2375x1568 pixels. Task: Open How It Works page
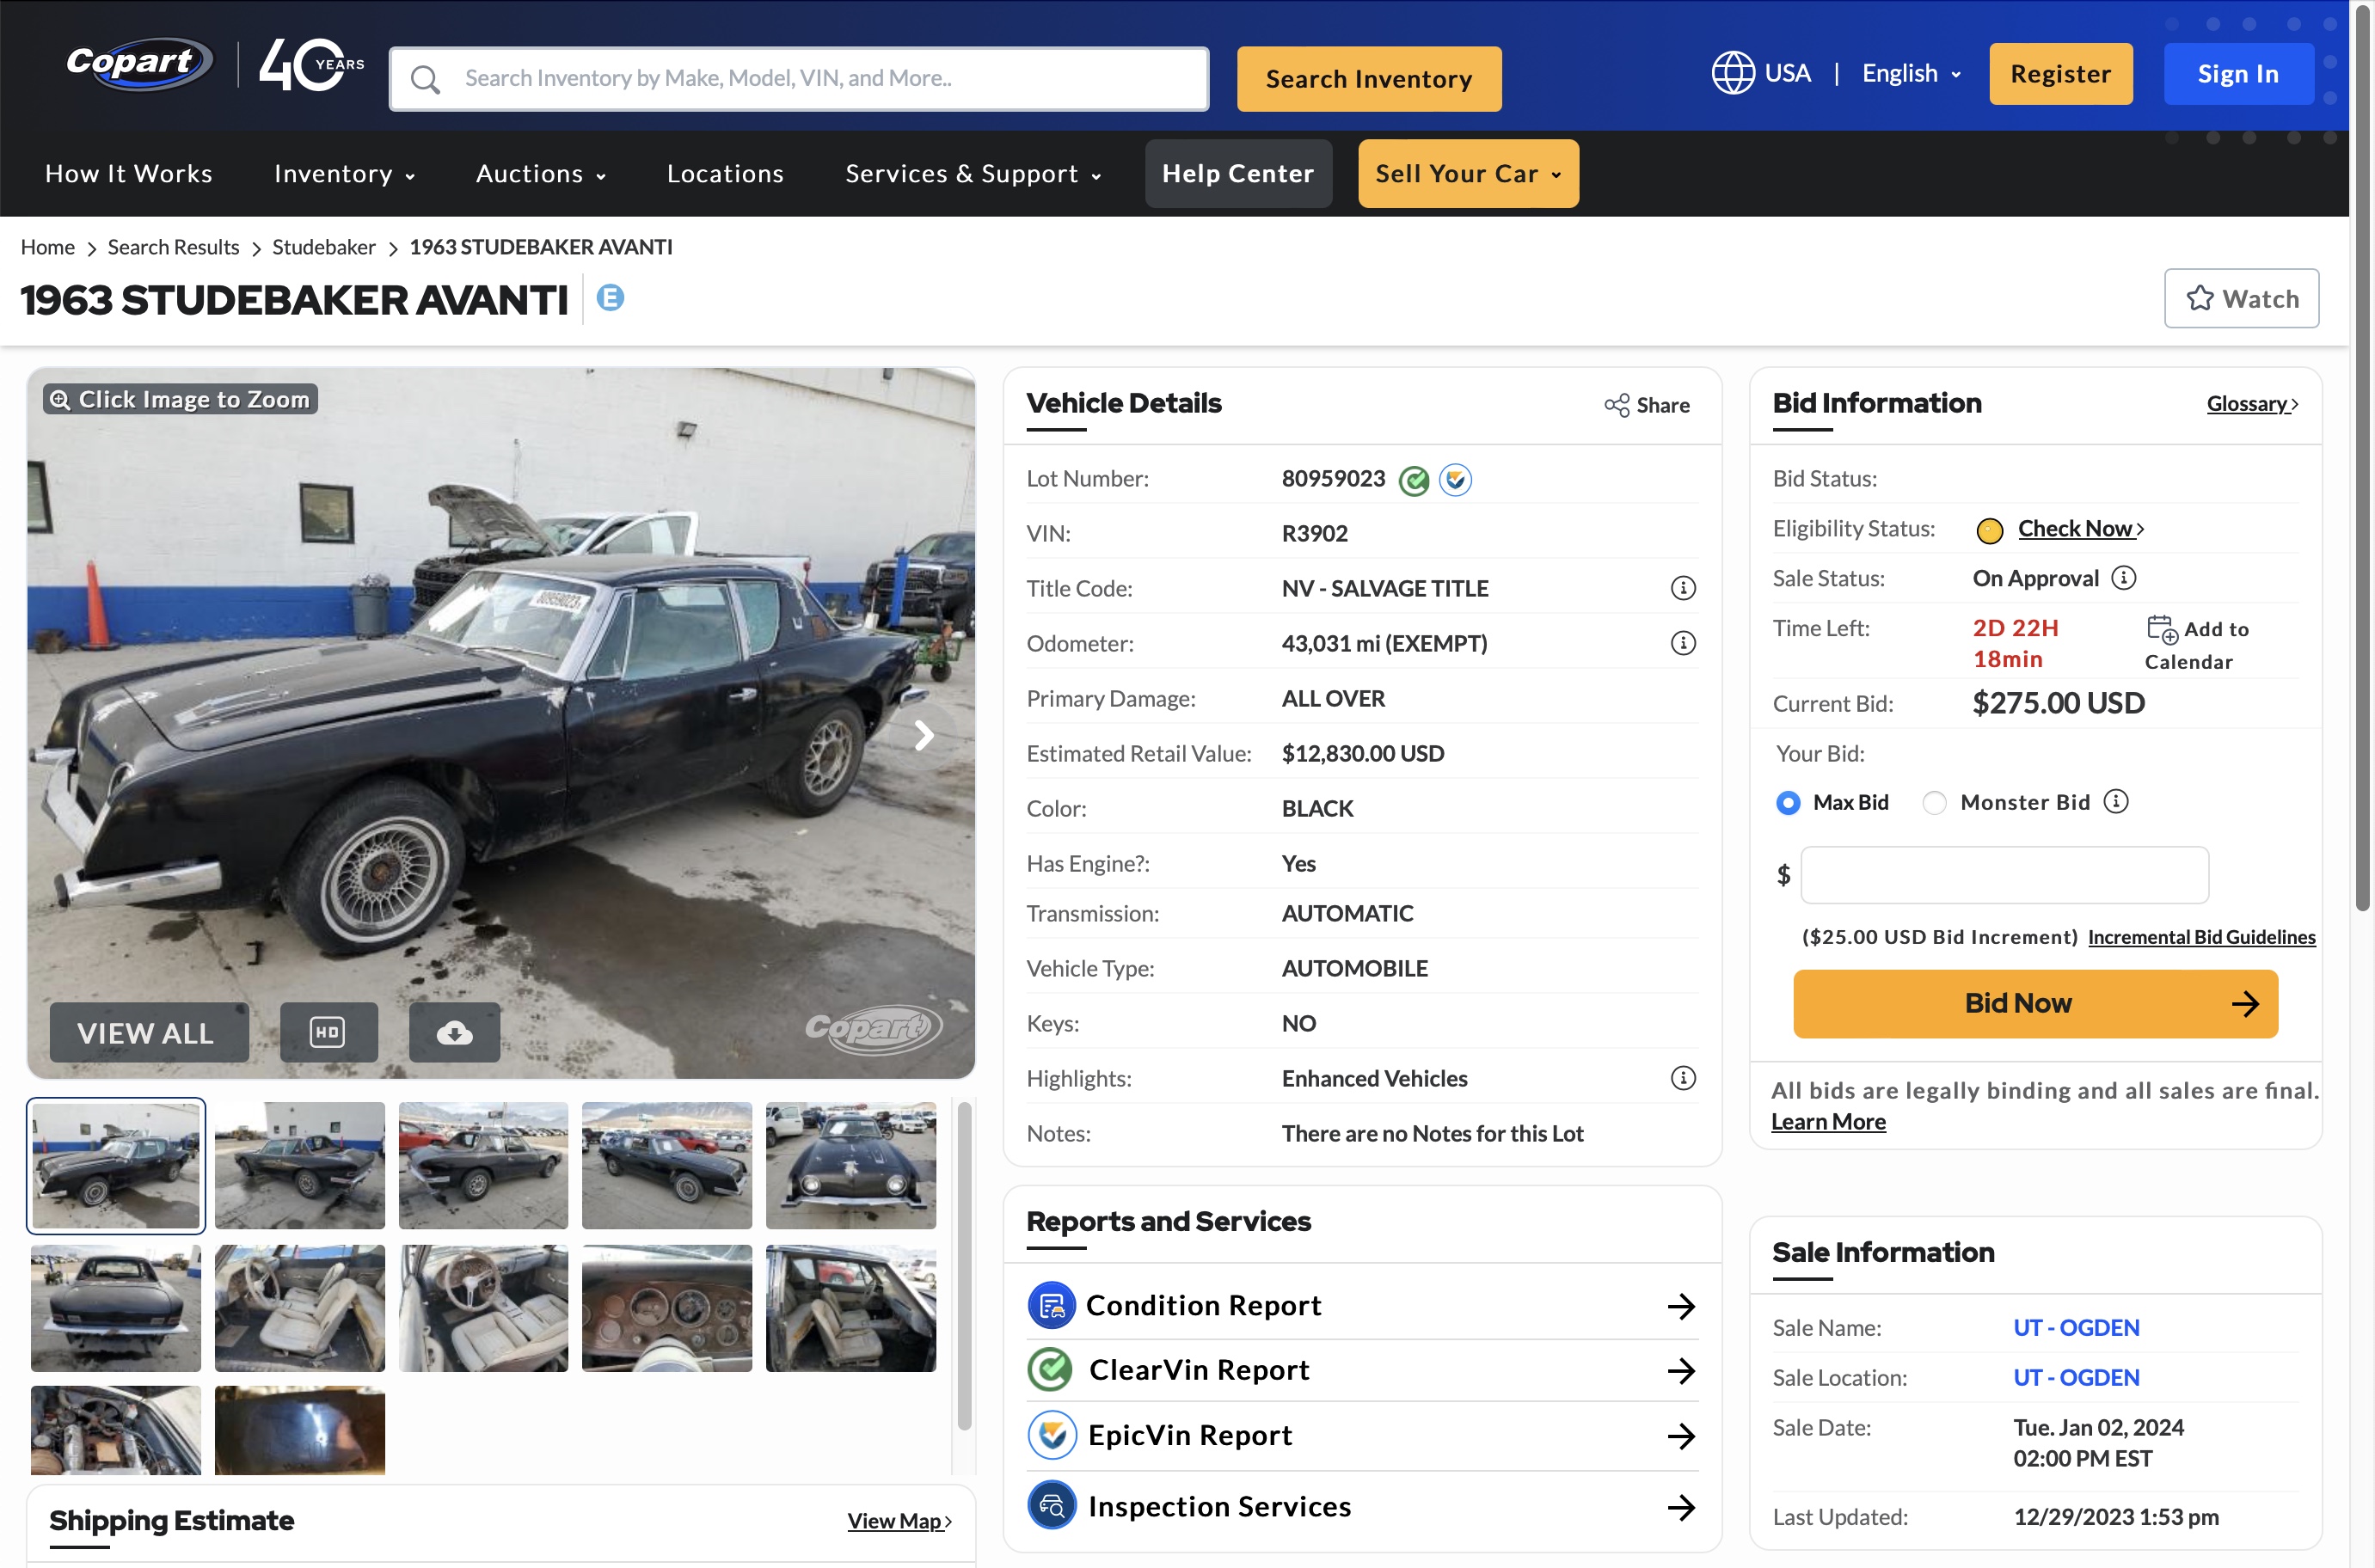(x=128, y=173)
